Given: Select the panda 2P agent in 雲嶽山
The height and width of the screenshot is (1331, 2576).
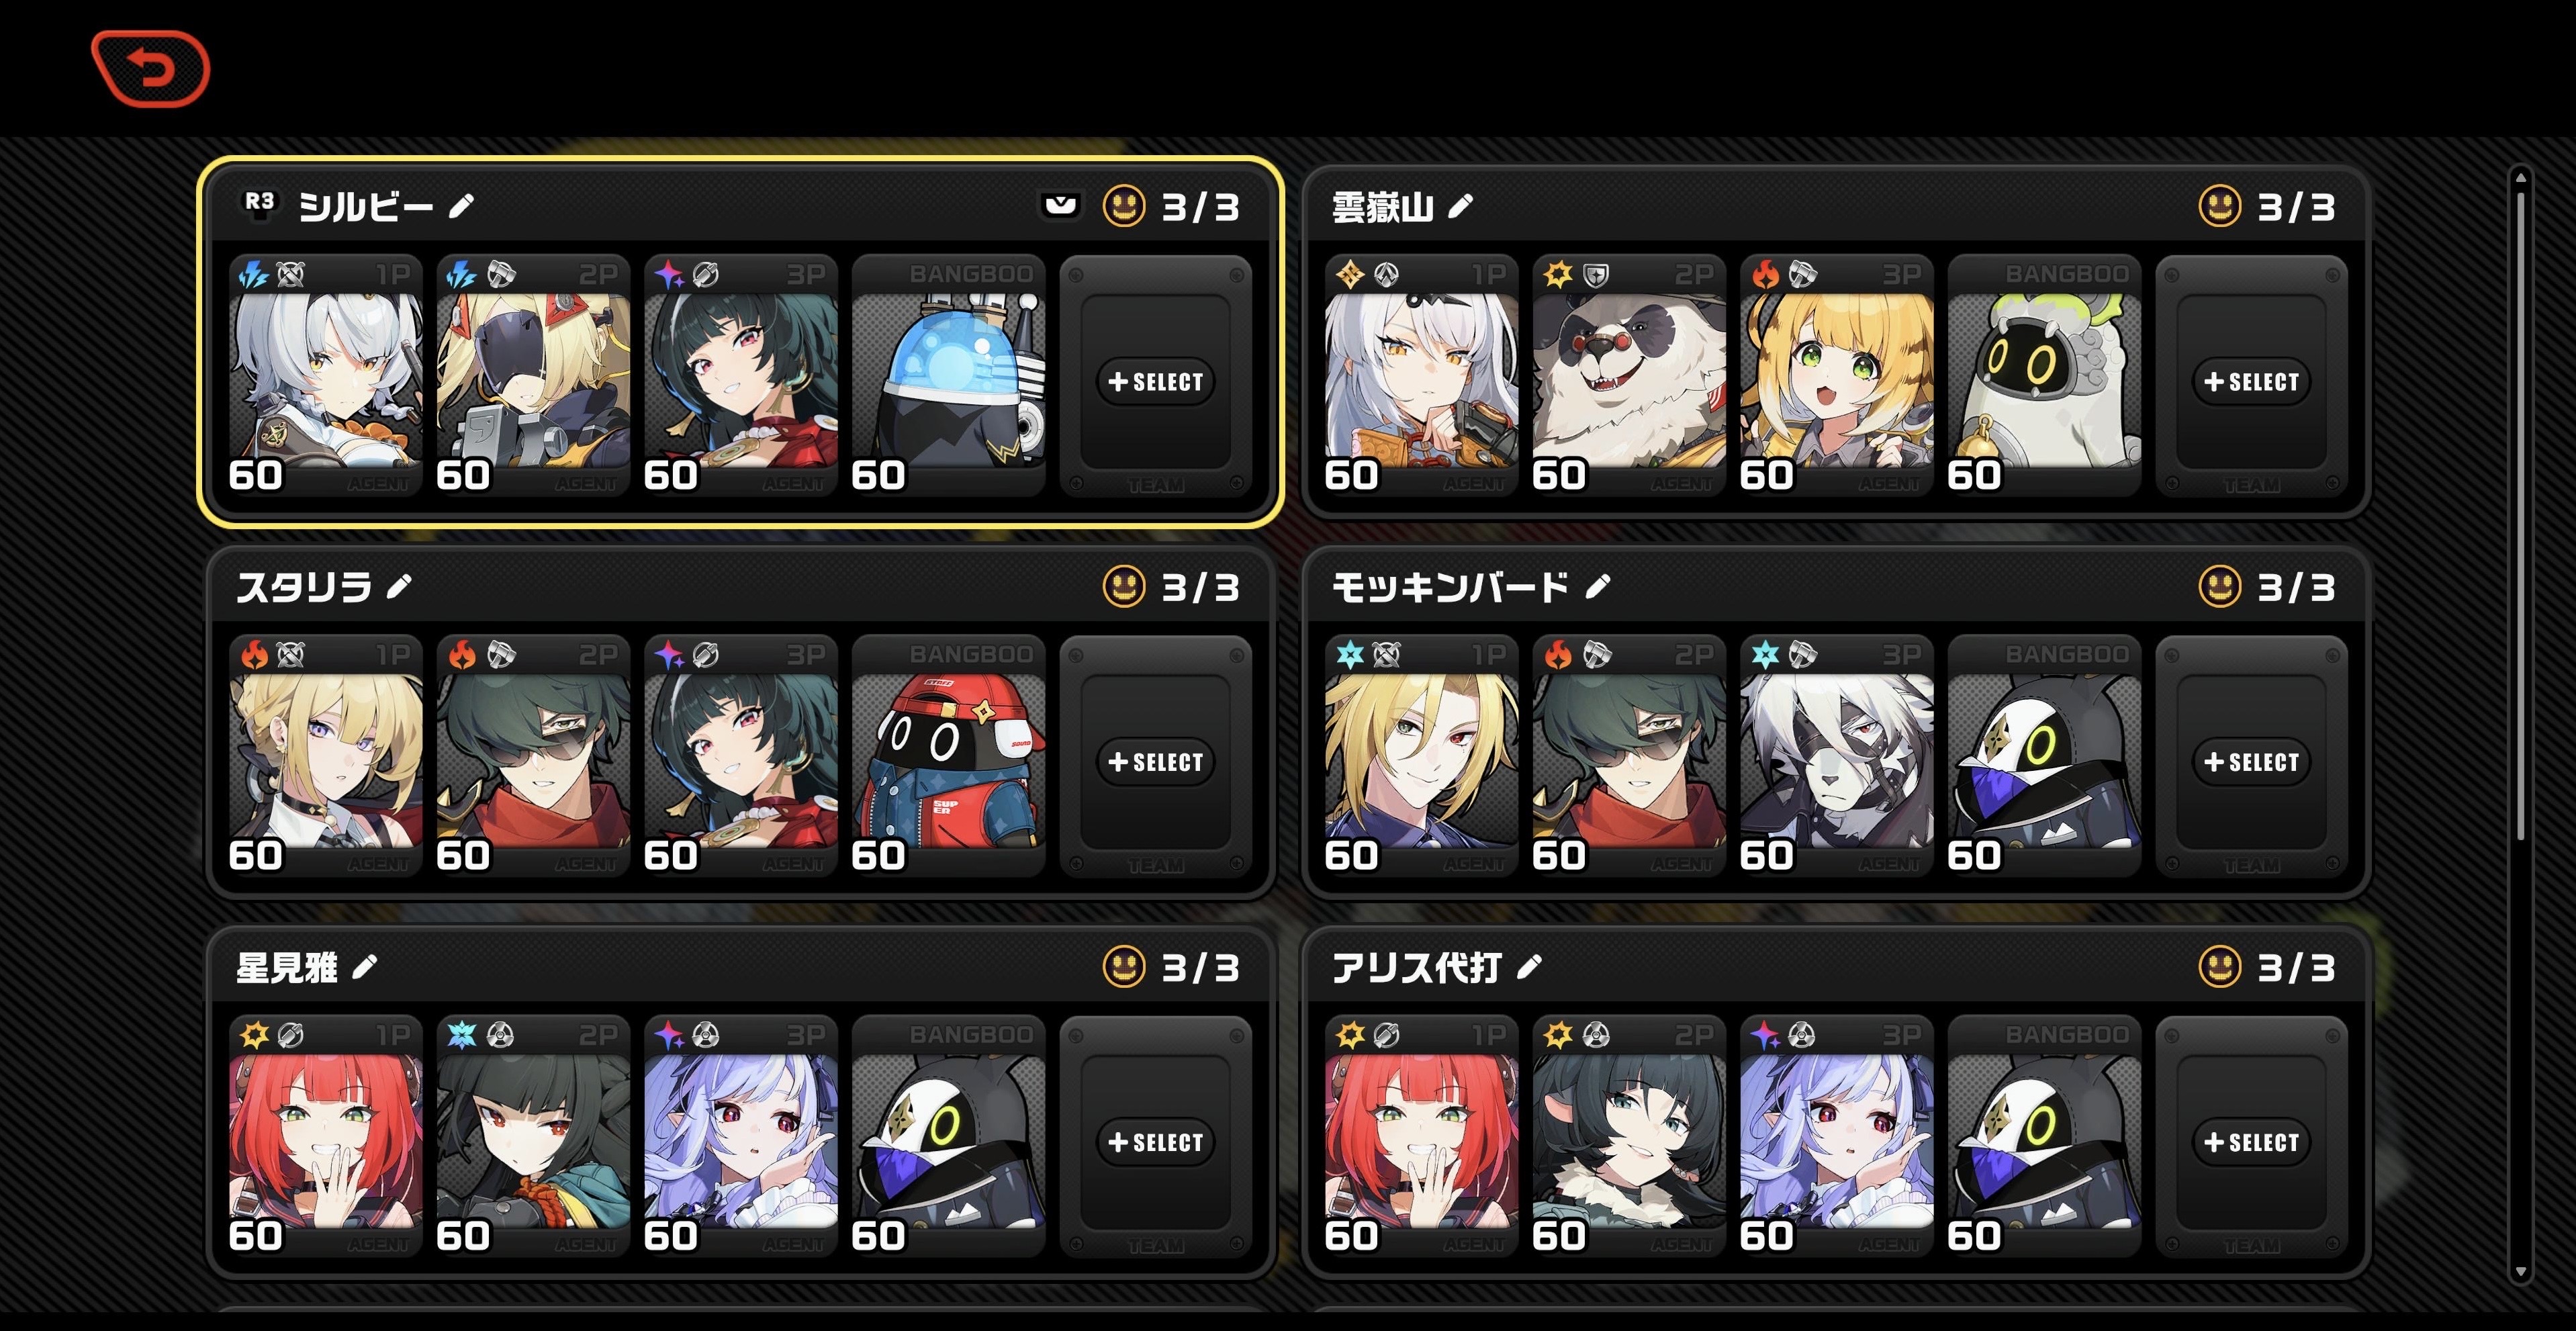Looking at the screenshot, I should point(1629,375).
